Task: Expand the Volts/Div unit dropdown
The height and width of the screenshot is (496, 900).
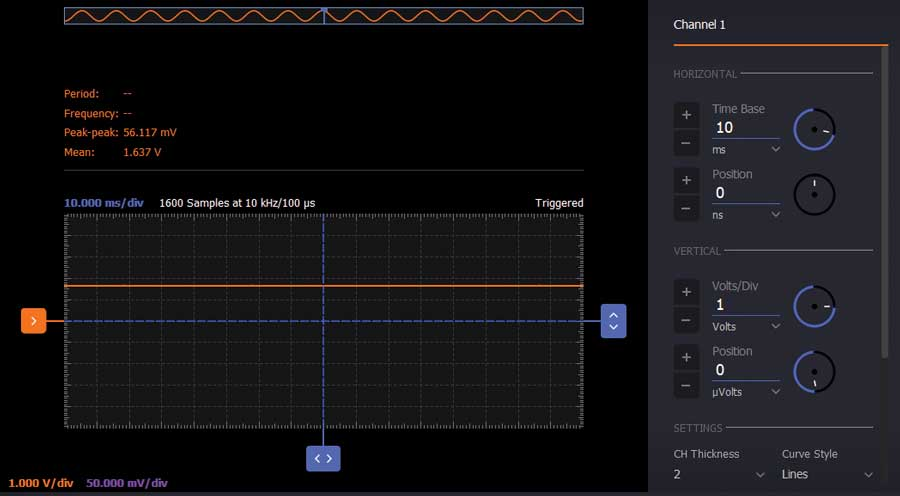Action: 746,326
